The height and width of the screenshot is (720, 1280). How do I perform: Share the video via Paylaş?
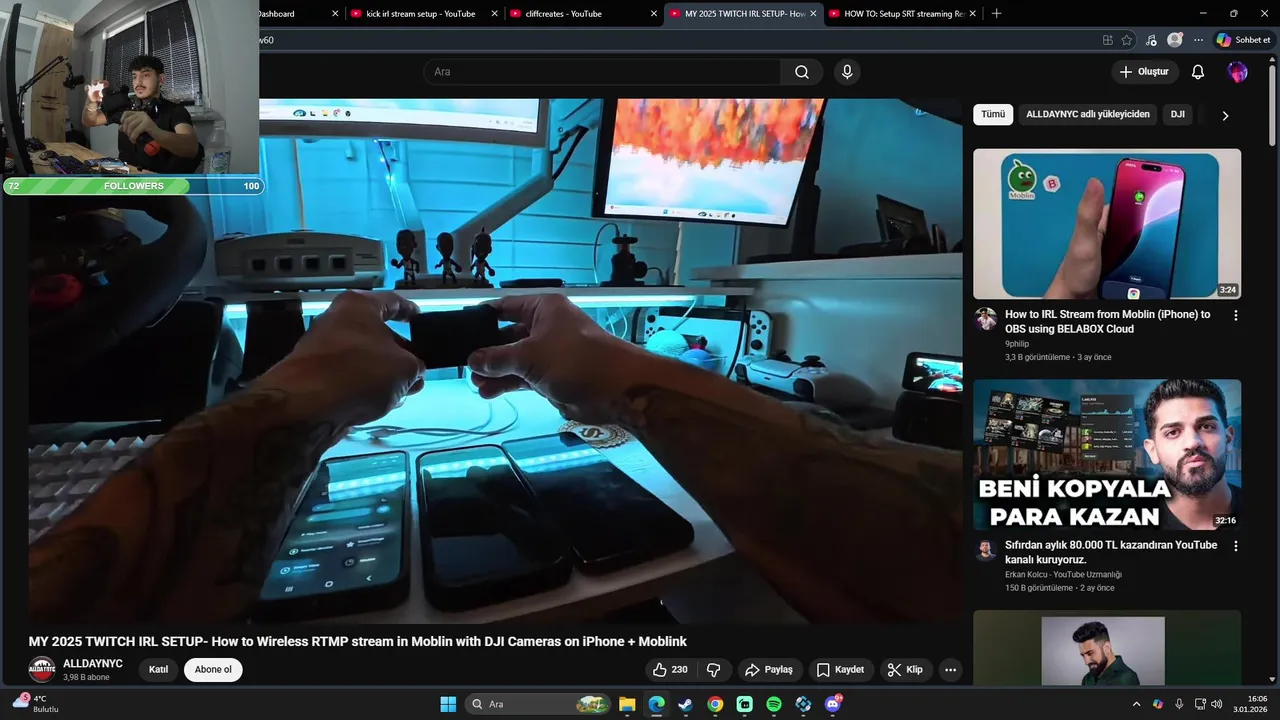769,670
